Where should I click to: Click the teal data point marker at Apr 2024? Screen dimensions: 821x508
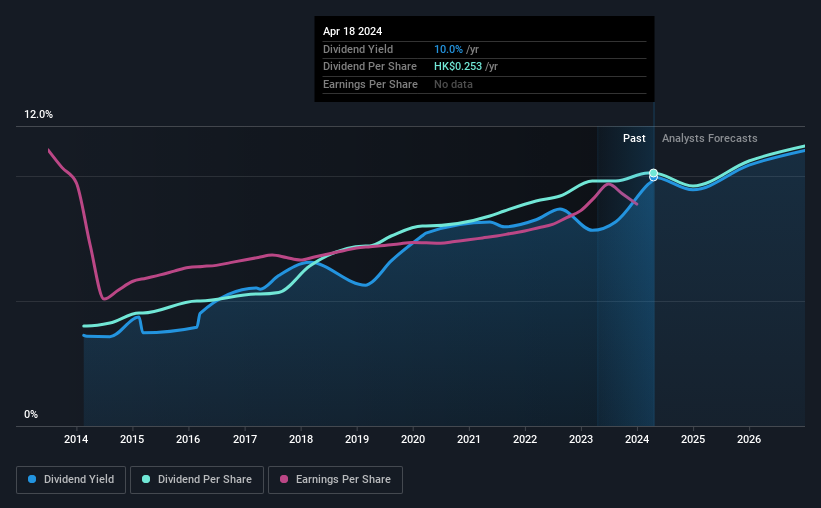pos(653,173)
